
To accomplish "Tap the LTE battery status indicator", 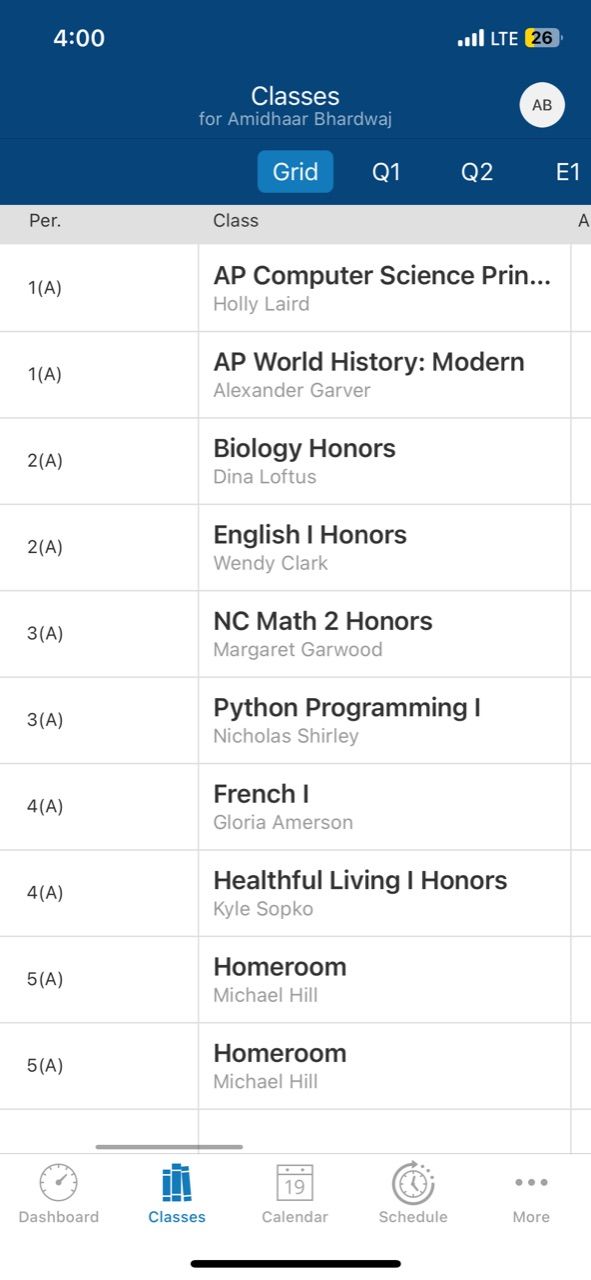I will 542,38.
